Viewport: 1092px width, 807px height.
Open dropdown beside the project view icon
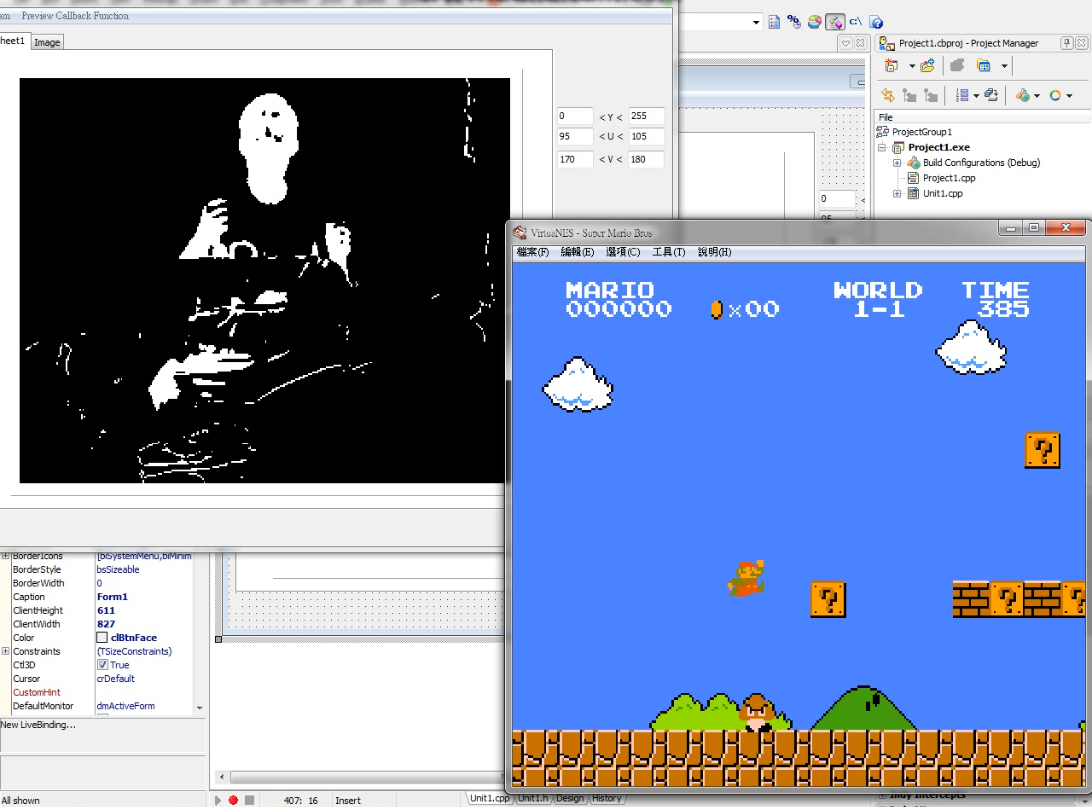pos(1004,66)
